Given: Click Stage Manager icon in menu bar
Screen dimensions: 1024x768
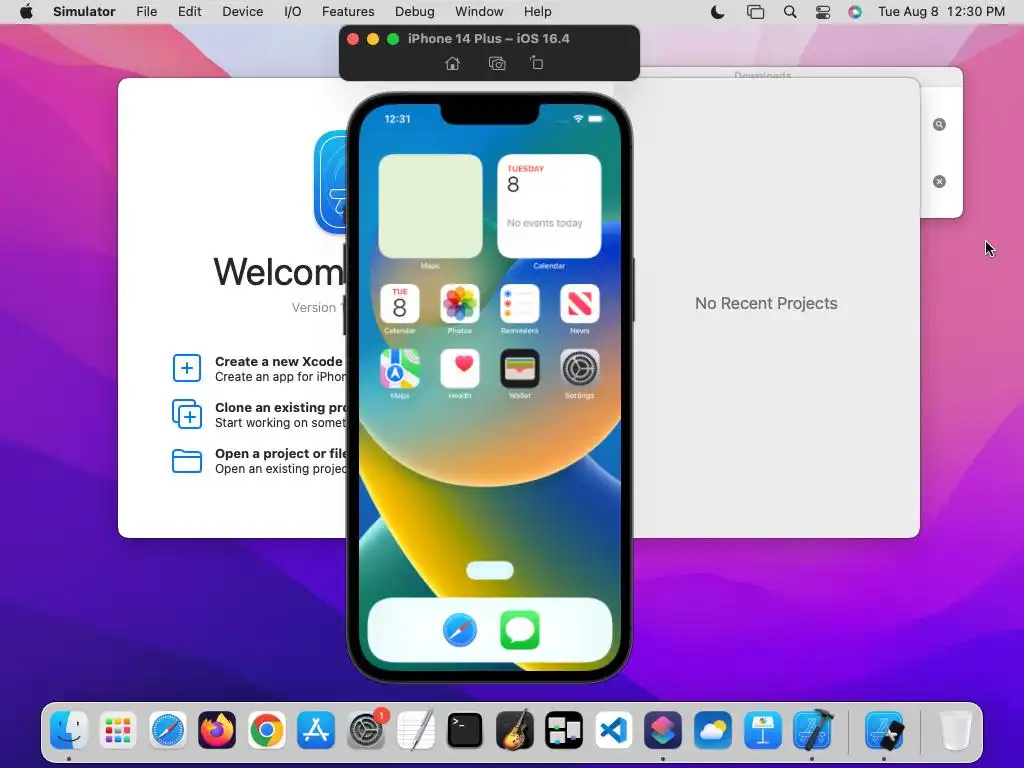Looking at the screenshot, I should pyautogui.click(x=755, y=12).
